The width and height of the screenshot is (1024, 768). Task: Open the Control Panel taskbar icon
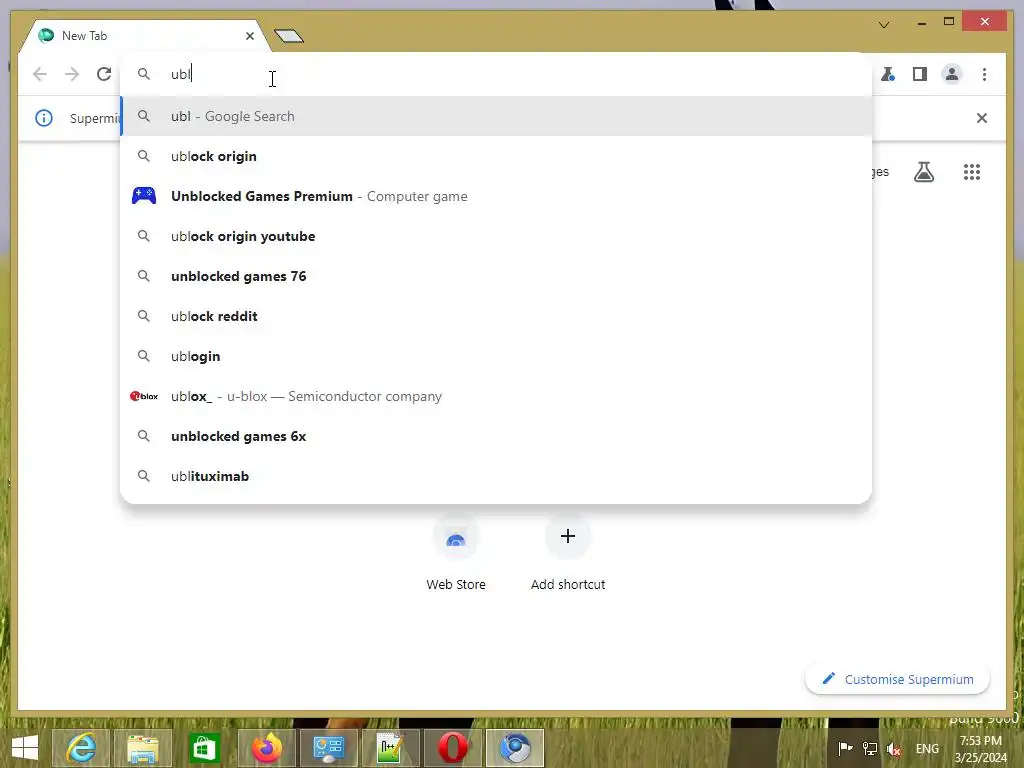click(328, 748)
